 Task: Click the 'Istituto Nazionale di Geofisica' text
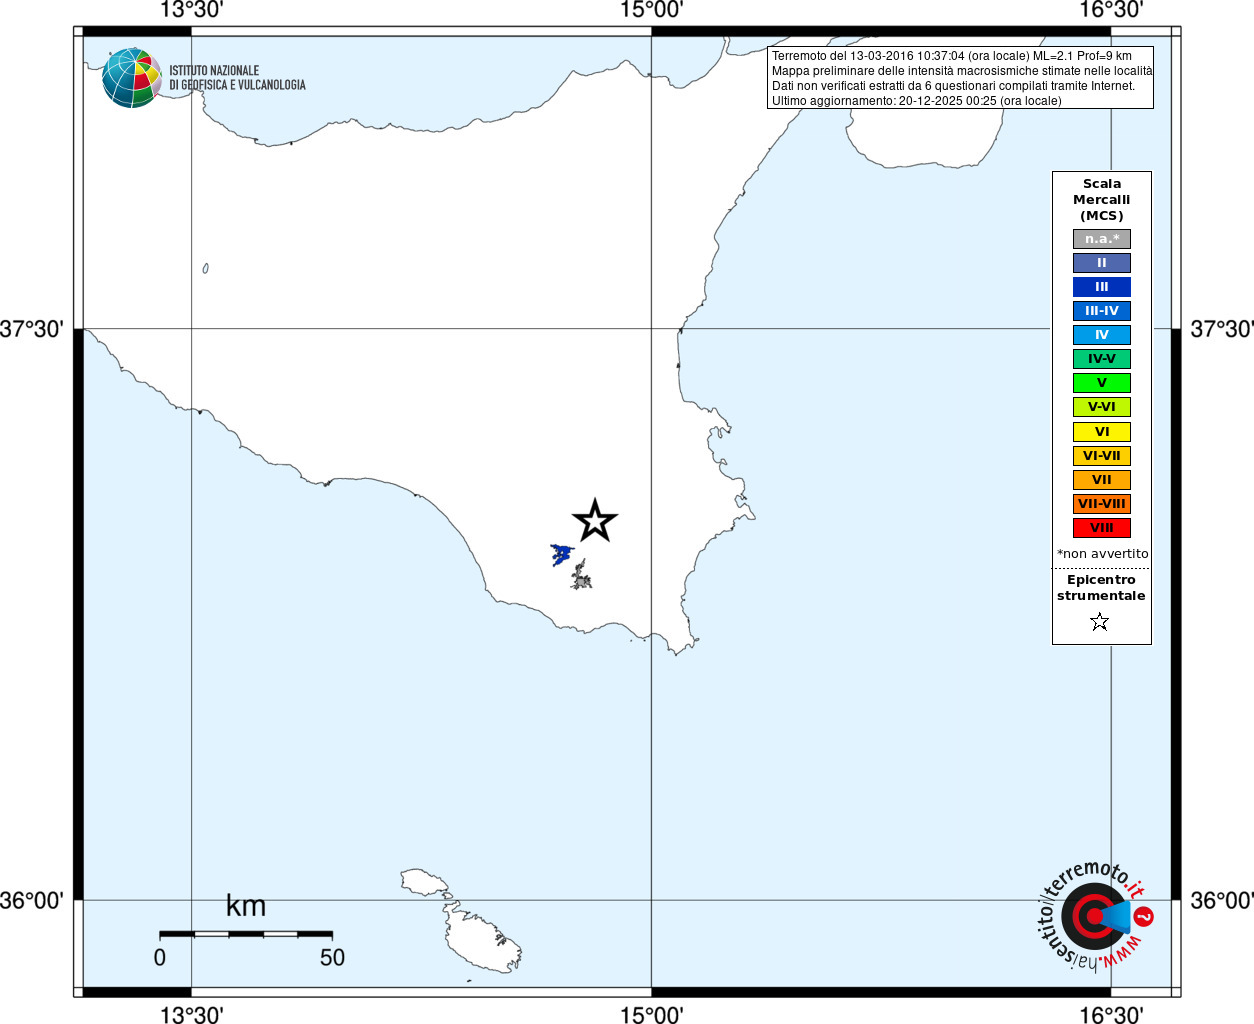[x=237, y=78]
